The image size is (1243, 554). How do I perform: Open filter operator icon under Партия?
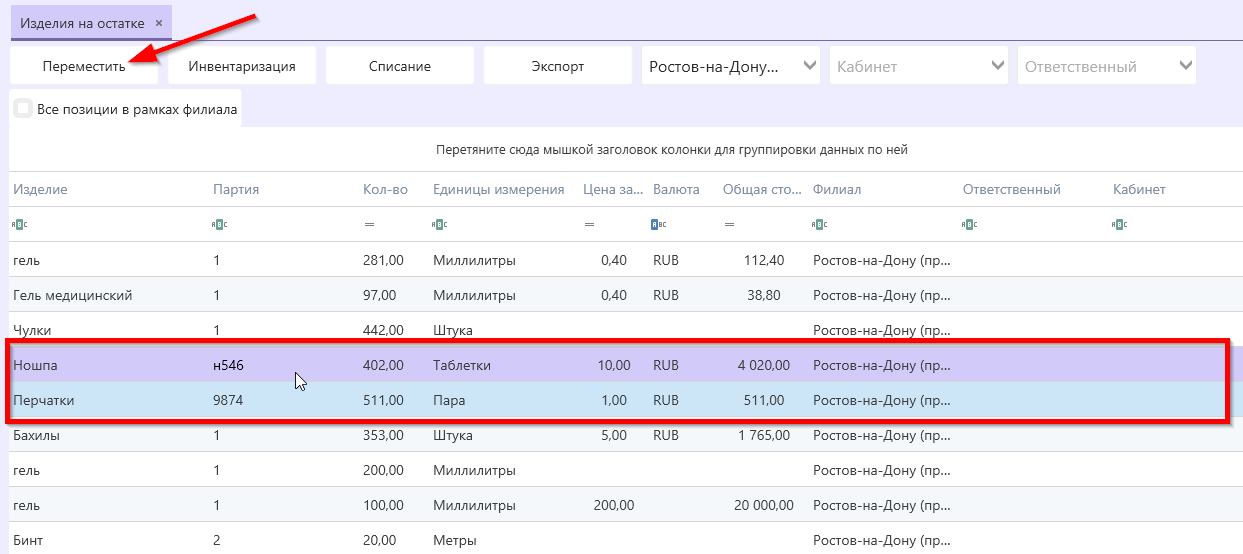219,225
